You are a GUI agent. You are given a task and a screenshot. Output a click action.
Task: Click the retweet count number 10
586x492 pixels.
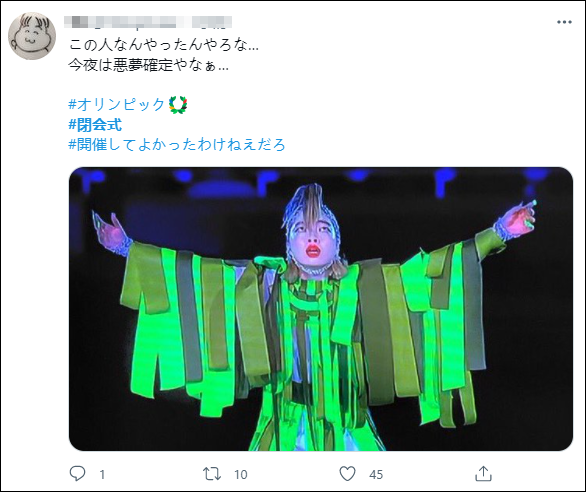click(x=241, y=474)
